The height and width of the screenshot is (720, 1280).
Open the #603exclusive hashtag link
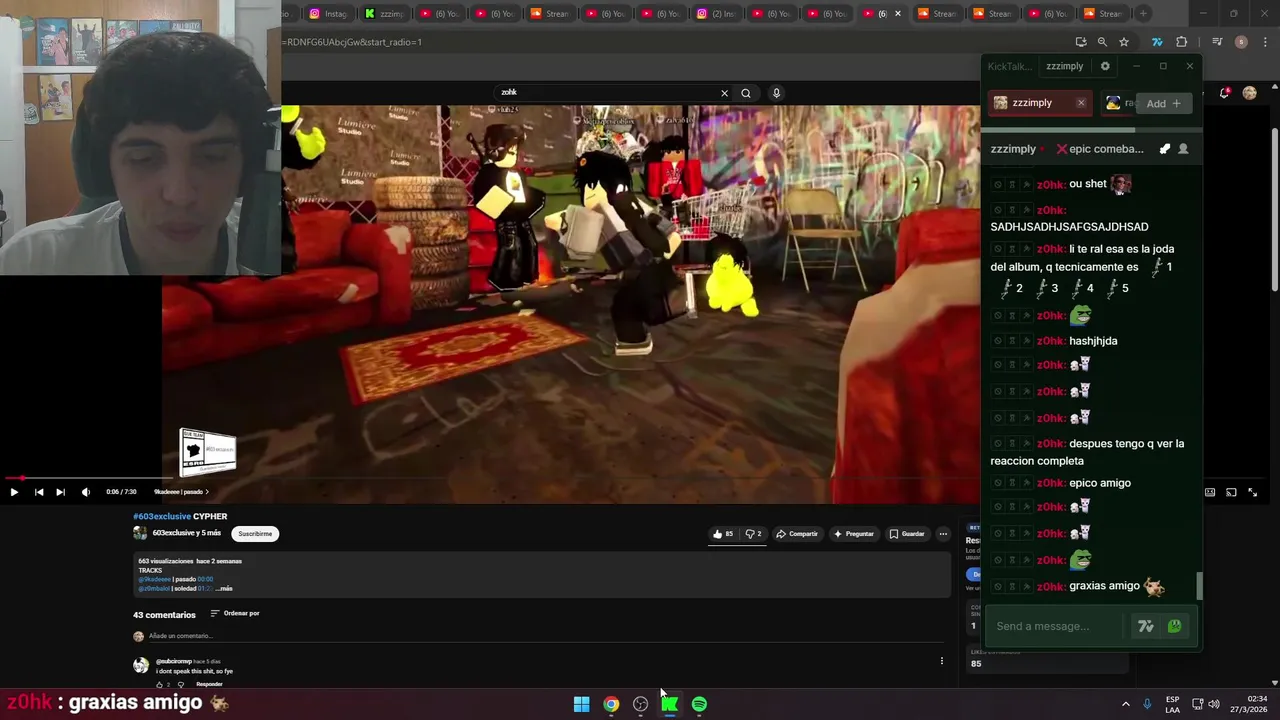point(162,517)
